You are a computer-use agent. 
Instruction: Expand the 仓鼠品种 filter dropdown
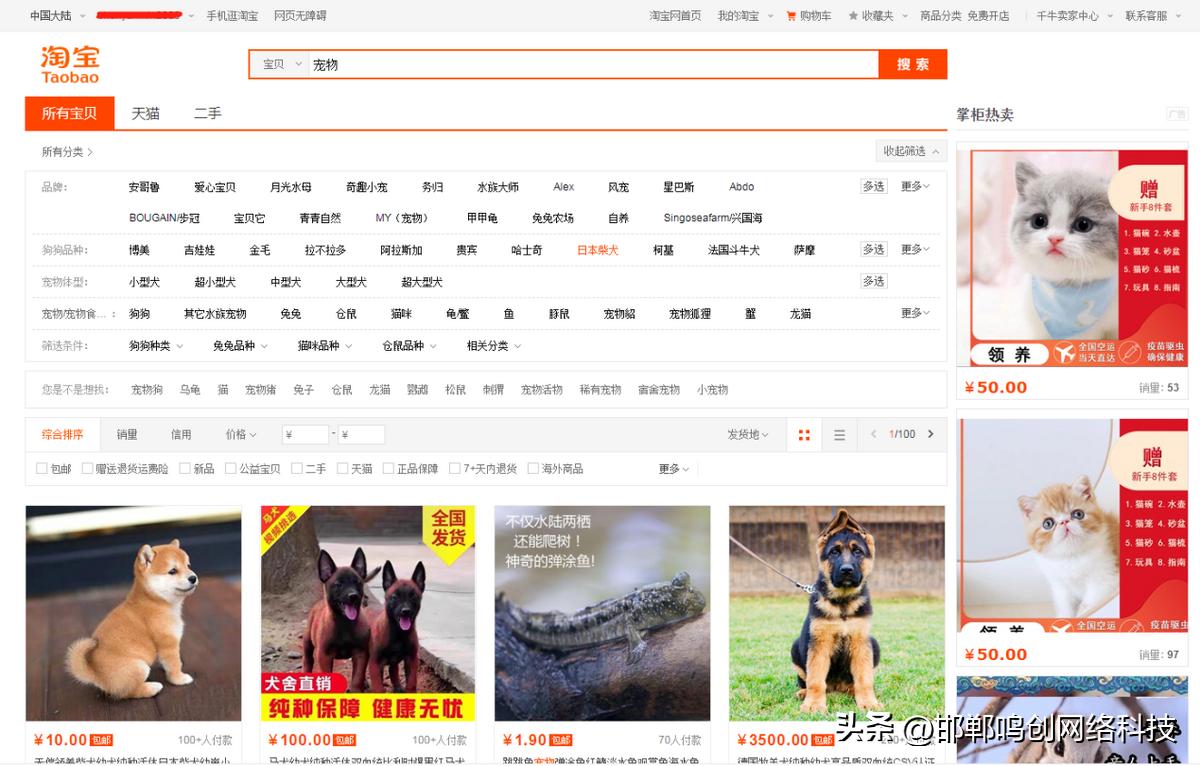pyautogui.click(x=410, y=345)
